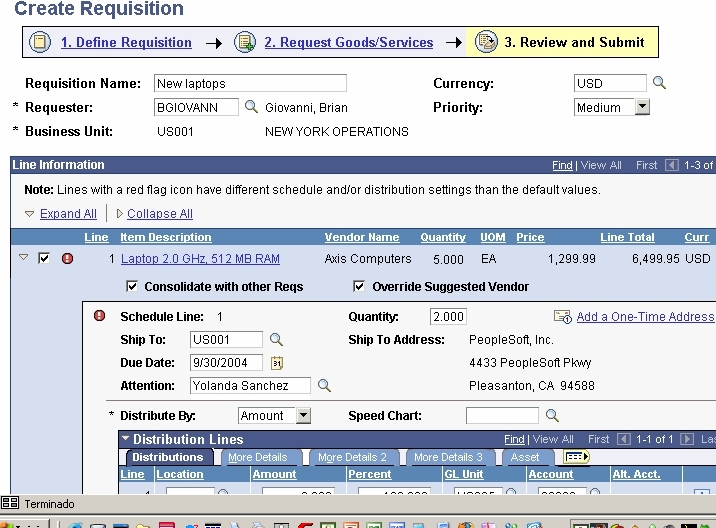716x528 pixels.
Task: Click in the Schedule Quantity field
Action: click(x=448, y=316)
